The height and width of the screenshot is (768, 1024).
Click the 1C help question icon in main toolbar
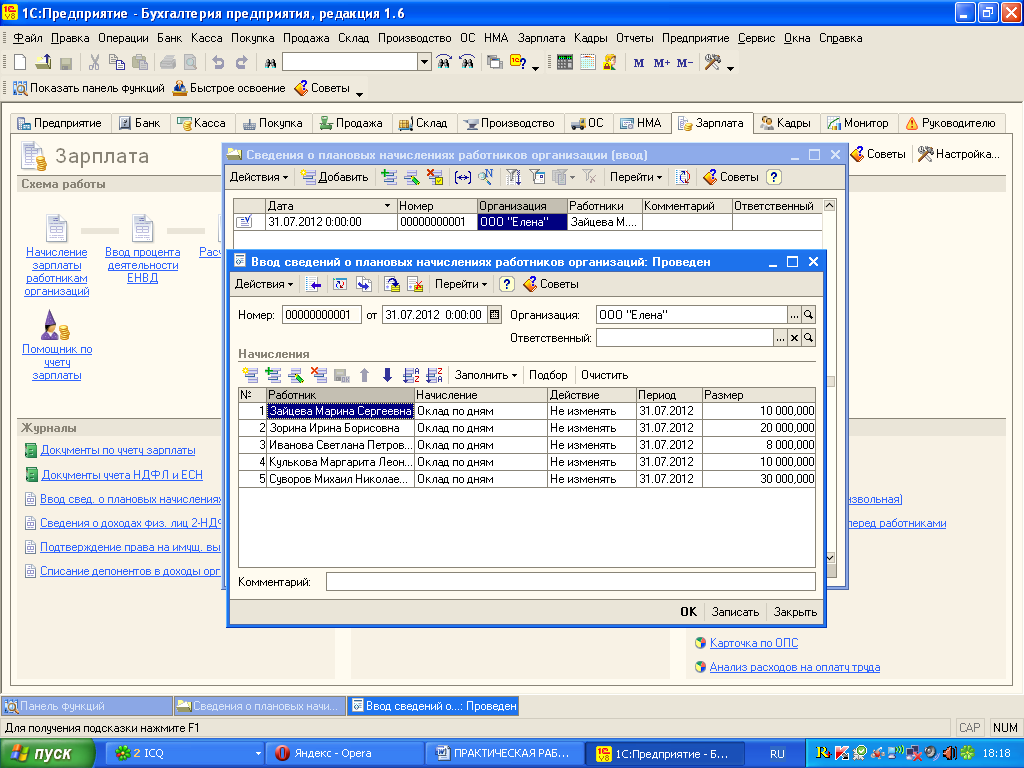click(x=519, y=63)
